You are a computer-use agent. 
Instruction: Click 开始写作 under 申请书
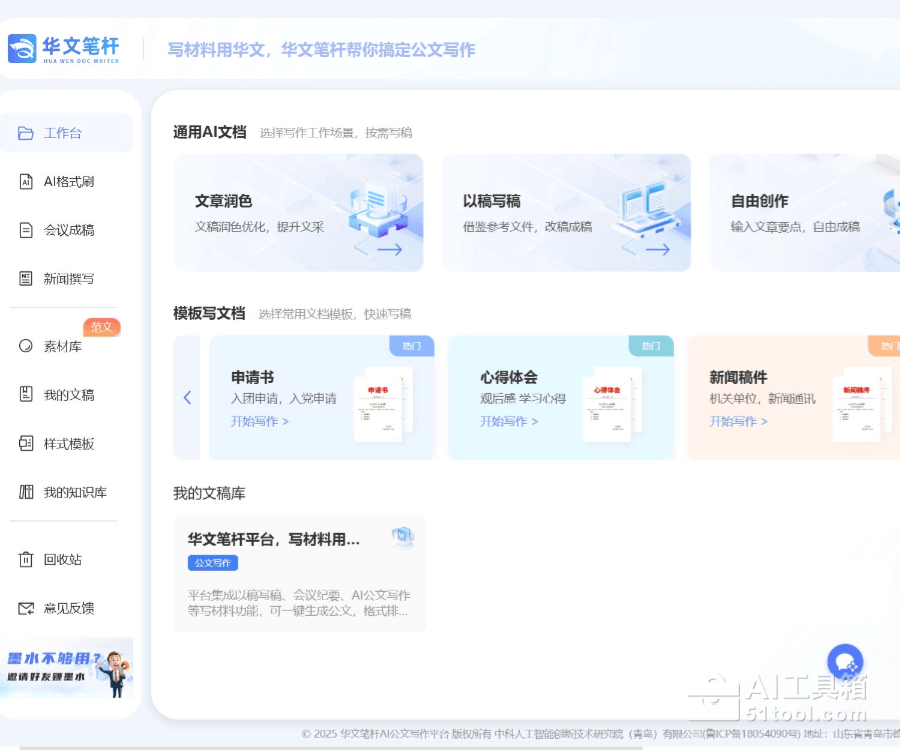click(x=260, y=421)
